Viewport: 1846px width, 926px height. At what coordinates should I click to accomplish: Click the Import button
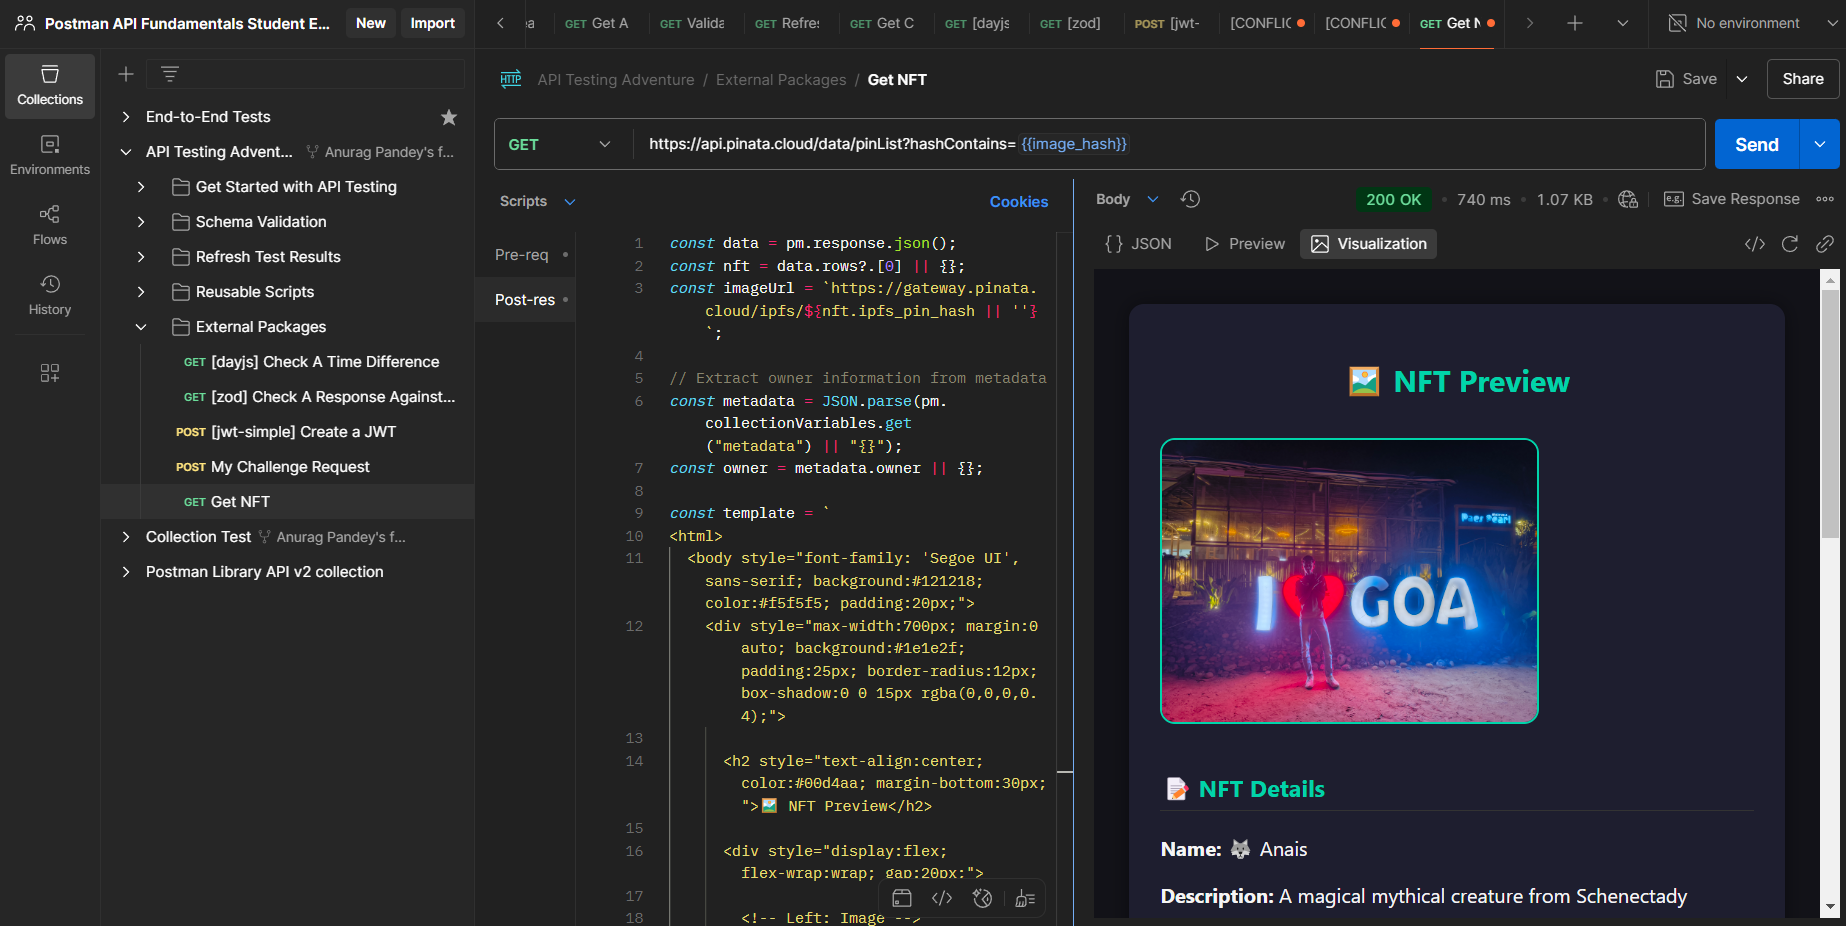(x=433, y=23)
